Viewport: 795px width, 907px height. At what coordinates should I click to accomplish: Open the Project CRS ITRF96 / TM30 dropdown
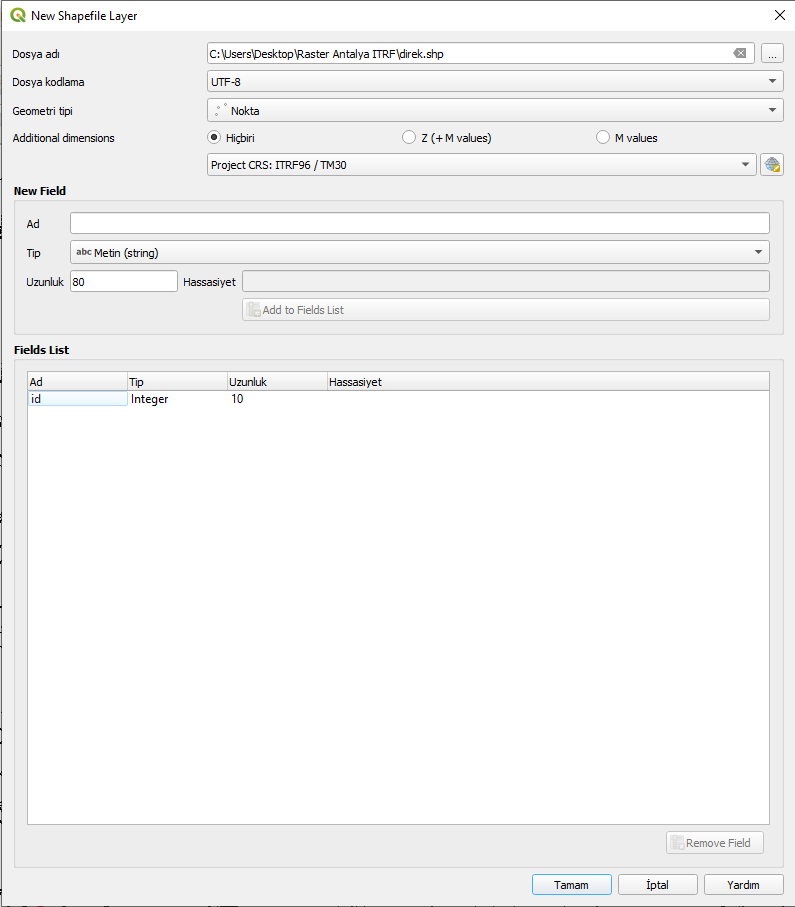click(481, 165)
